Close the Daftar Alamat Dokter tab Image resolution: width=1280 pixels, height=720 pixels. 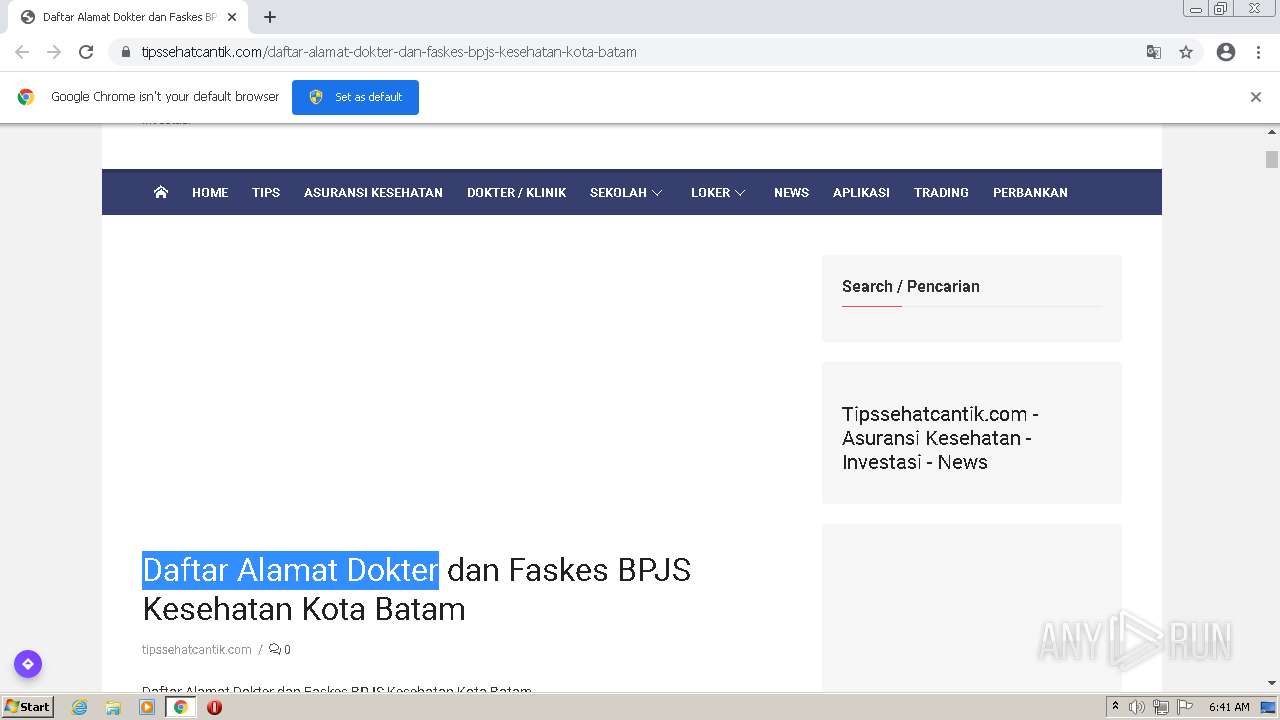click(x=232, y=17)
